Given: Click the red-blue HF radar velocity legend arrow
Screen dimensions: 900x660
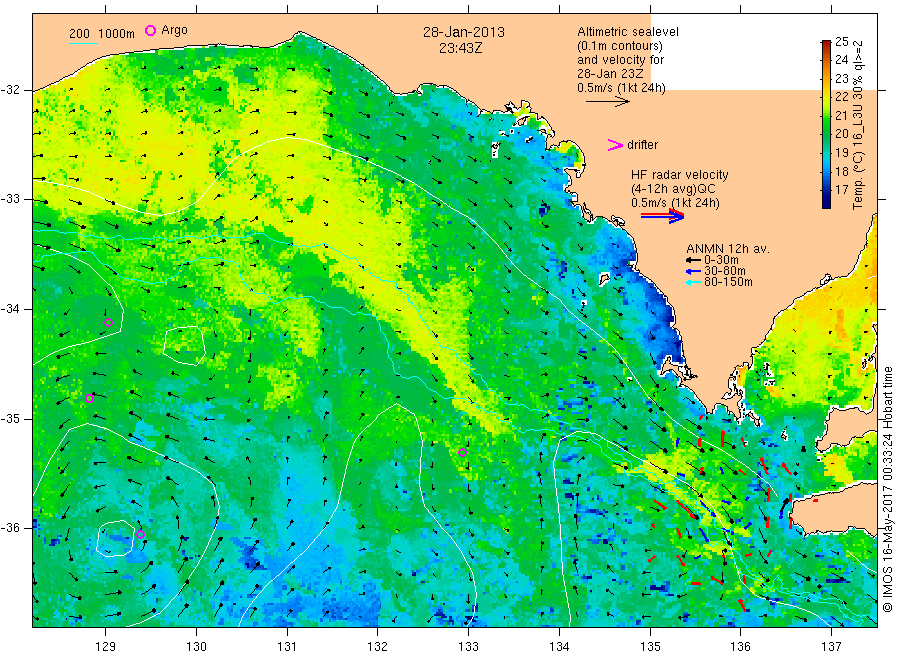Looking at the screenshot, I should tap(662, 216).
